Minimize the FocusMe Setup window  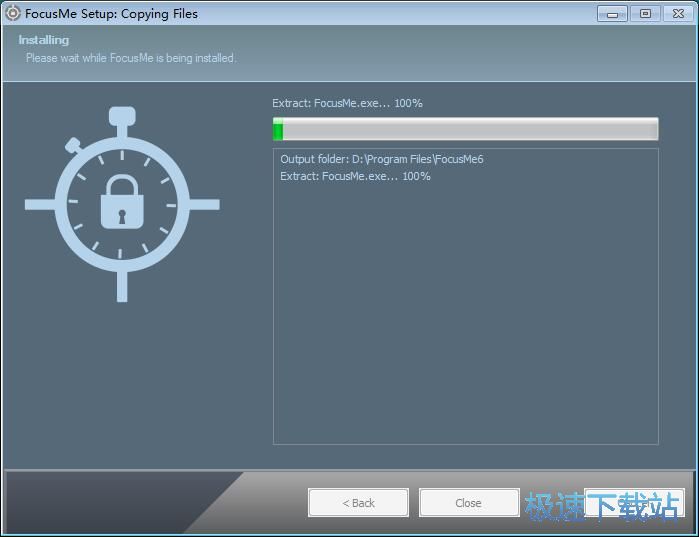coord(612,14)
